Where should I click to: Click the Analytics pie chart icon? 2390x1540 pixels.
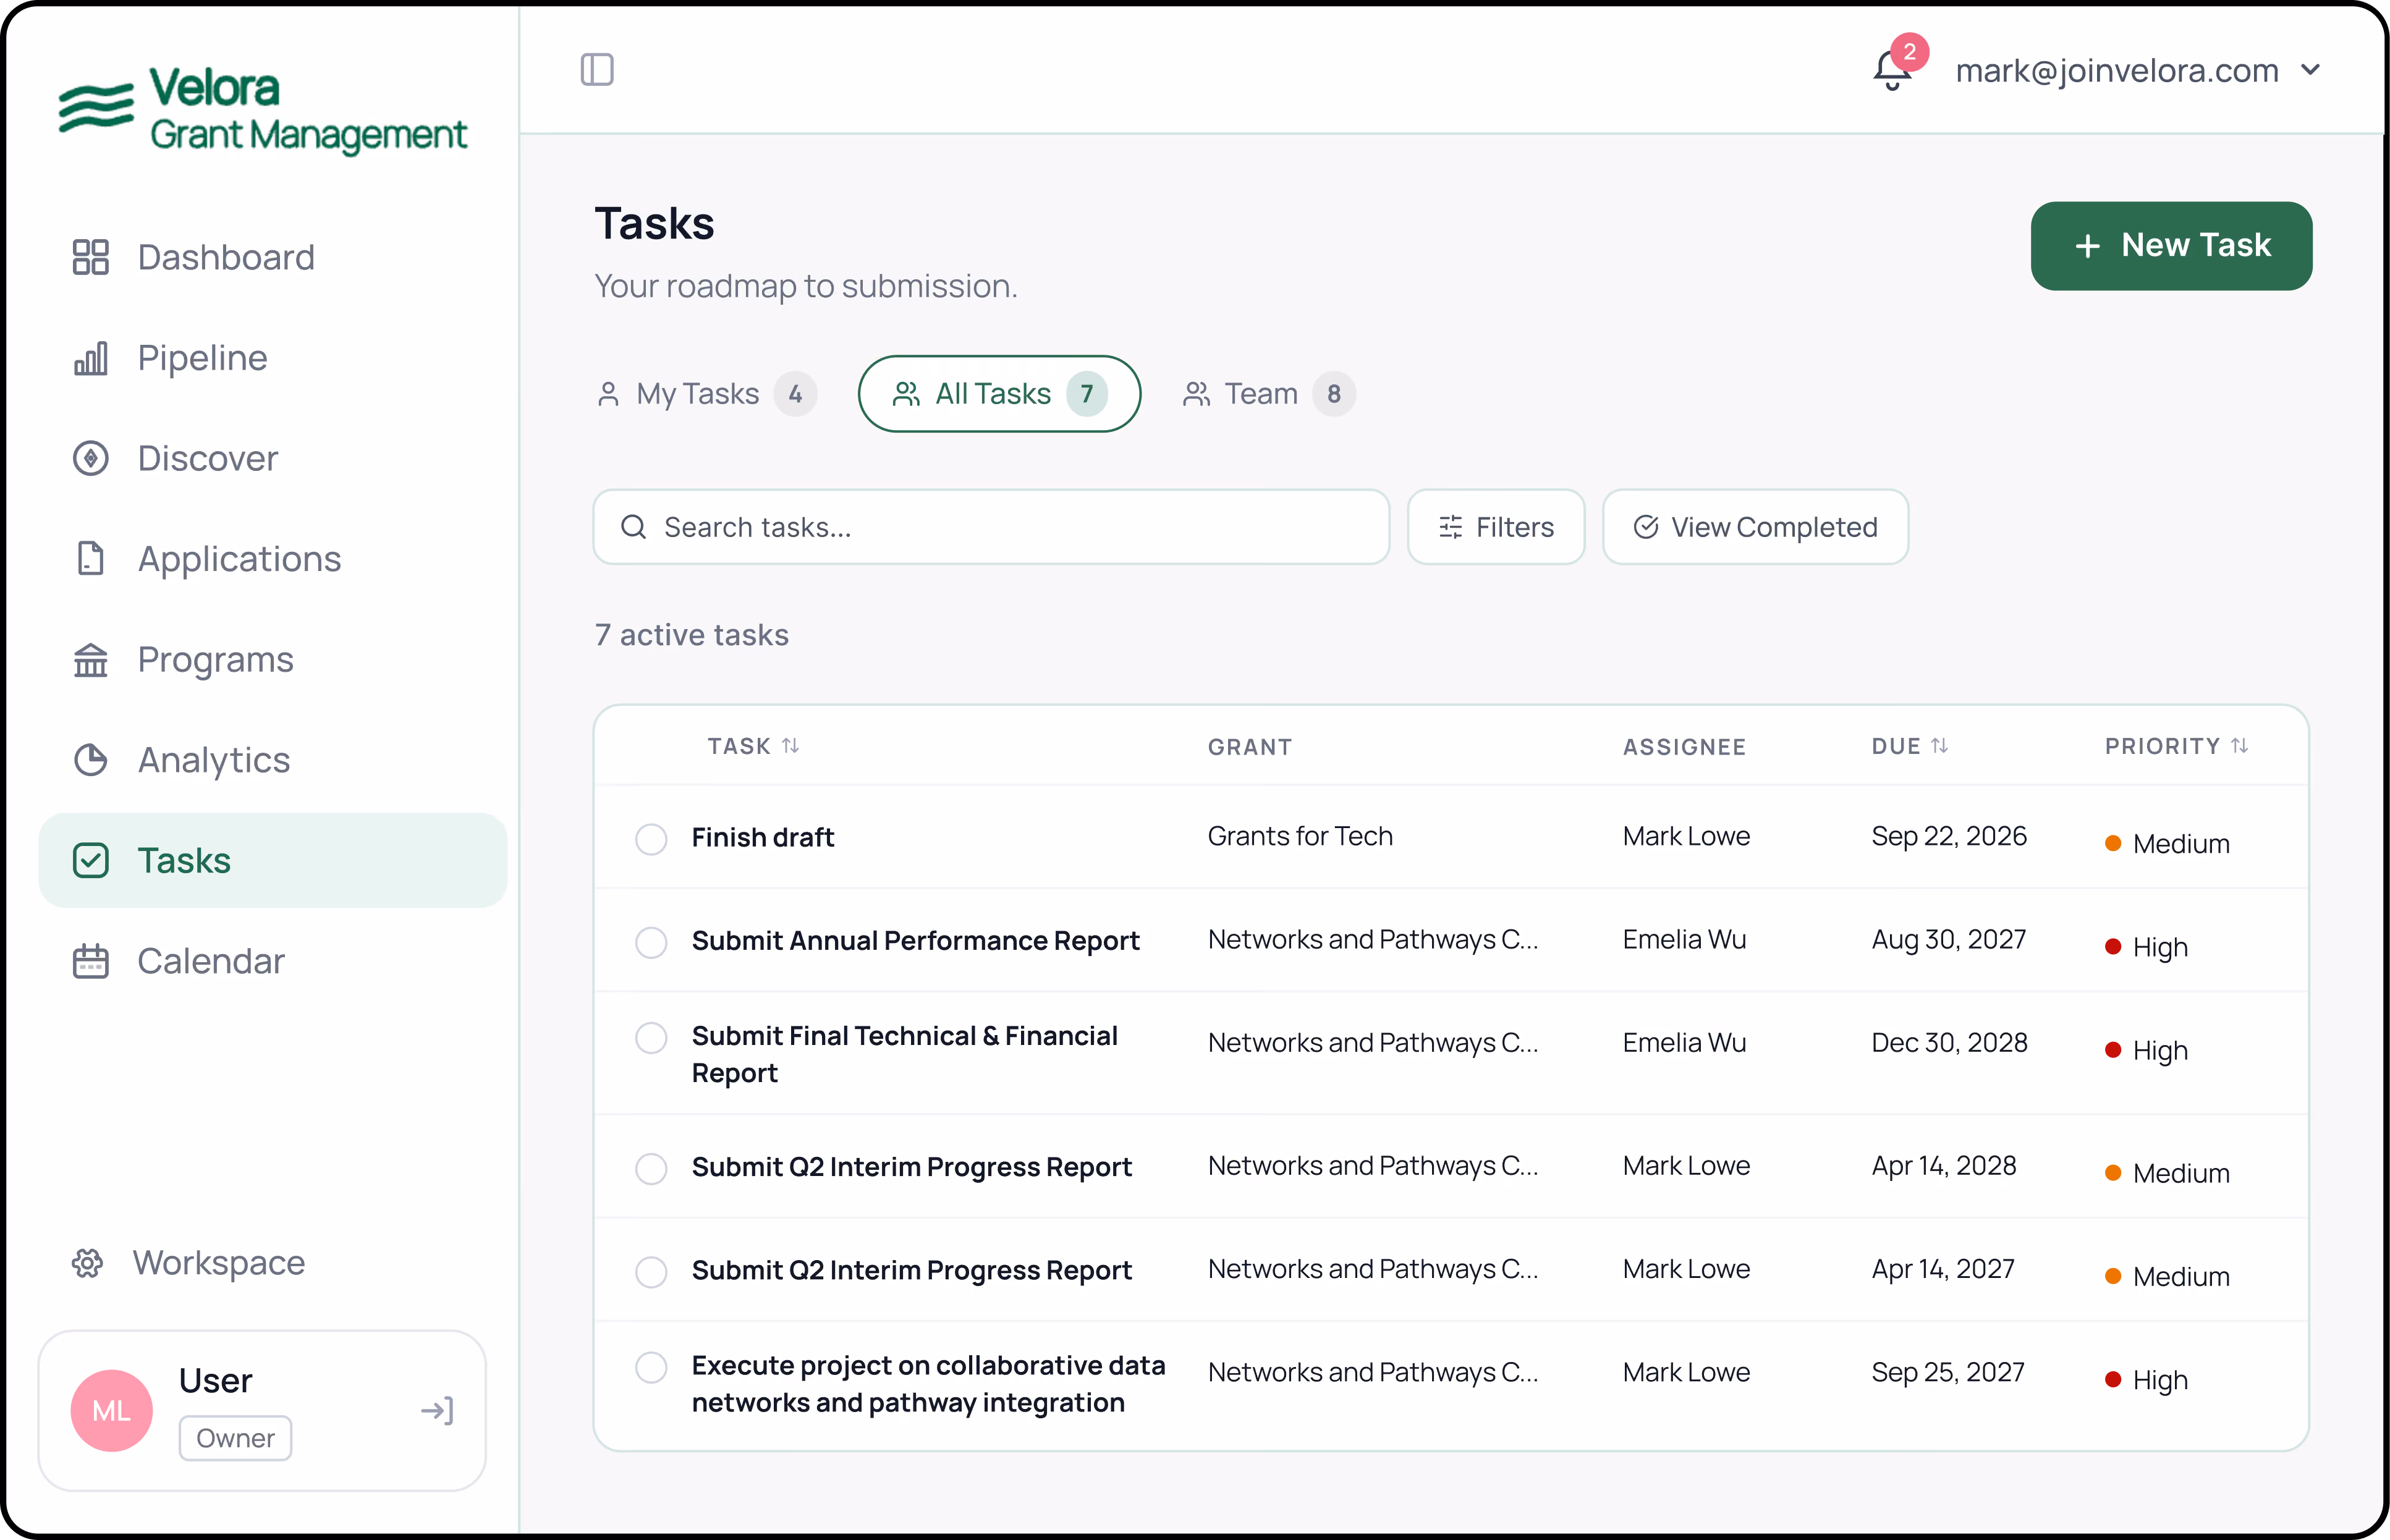click(x=91, y=760)
